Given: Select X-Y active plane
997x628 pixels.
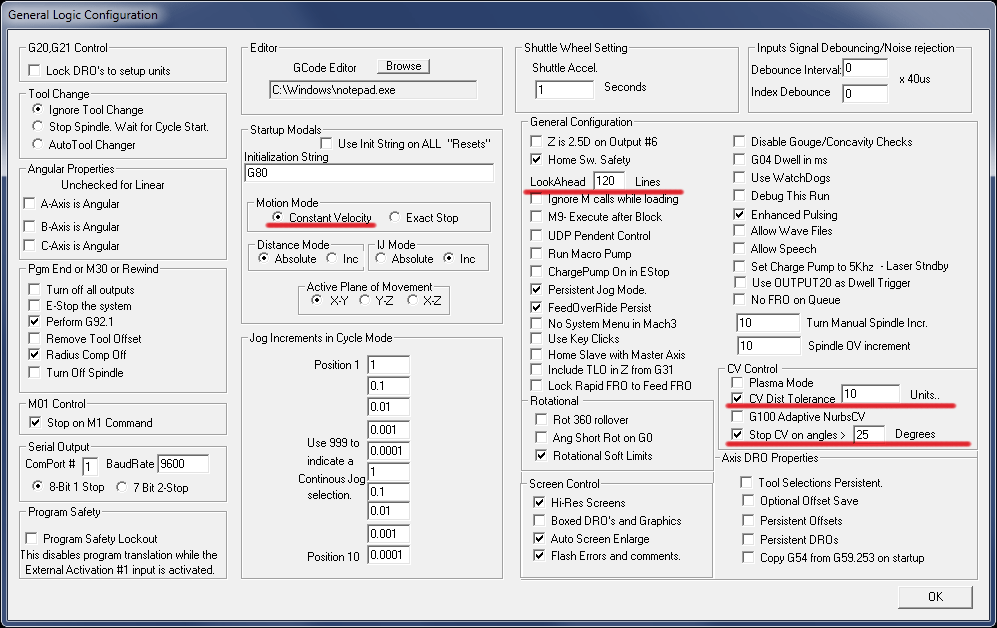Looking at the screenshot, I should [x=316, y=299].
